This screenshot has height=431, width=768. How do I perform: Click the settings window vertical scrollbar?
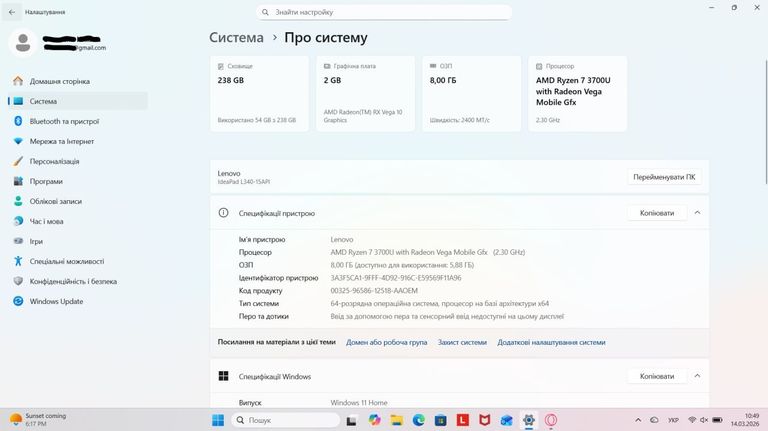tap(767, 122)
